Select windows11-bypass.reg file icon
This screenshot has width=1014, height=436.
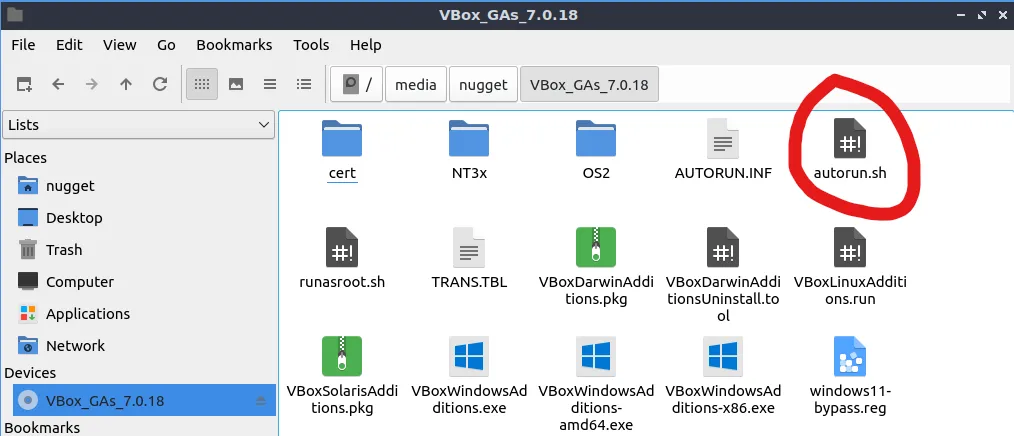click(850, 356)
